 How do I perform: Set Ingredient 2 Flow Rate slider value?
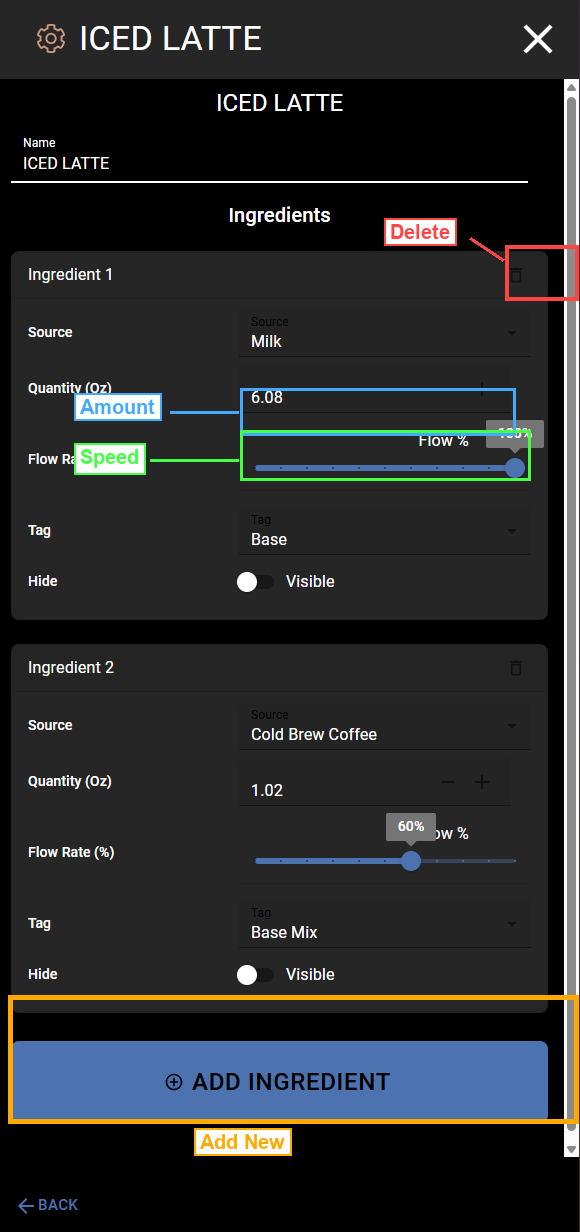pyautogui.click(x=410, y=861)
